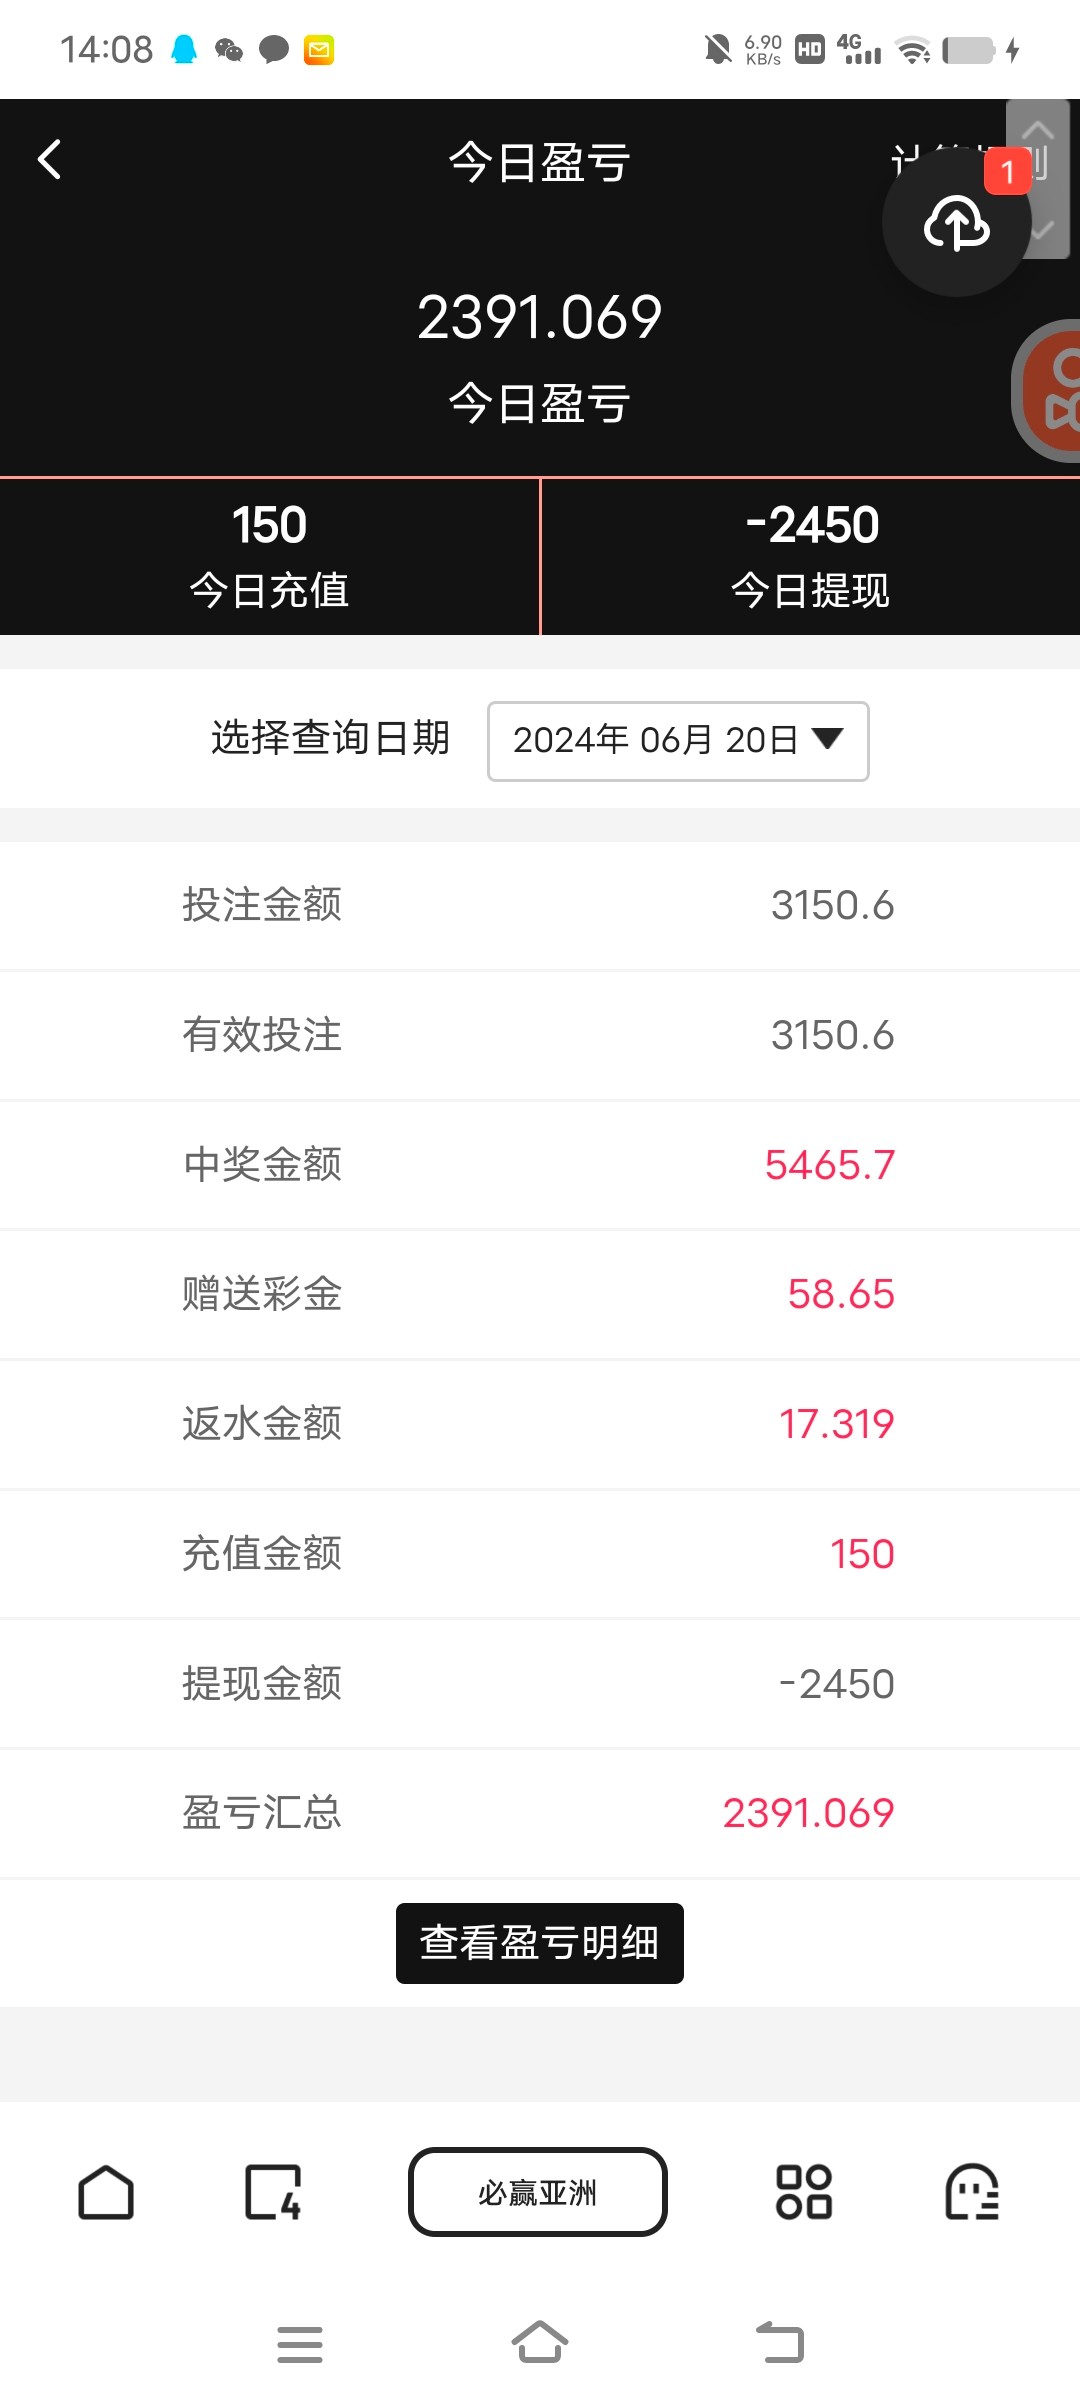Tap the cloud upload floating button
The height and width of the screenshot is (2408, 1080).
[x=956, y=224]
